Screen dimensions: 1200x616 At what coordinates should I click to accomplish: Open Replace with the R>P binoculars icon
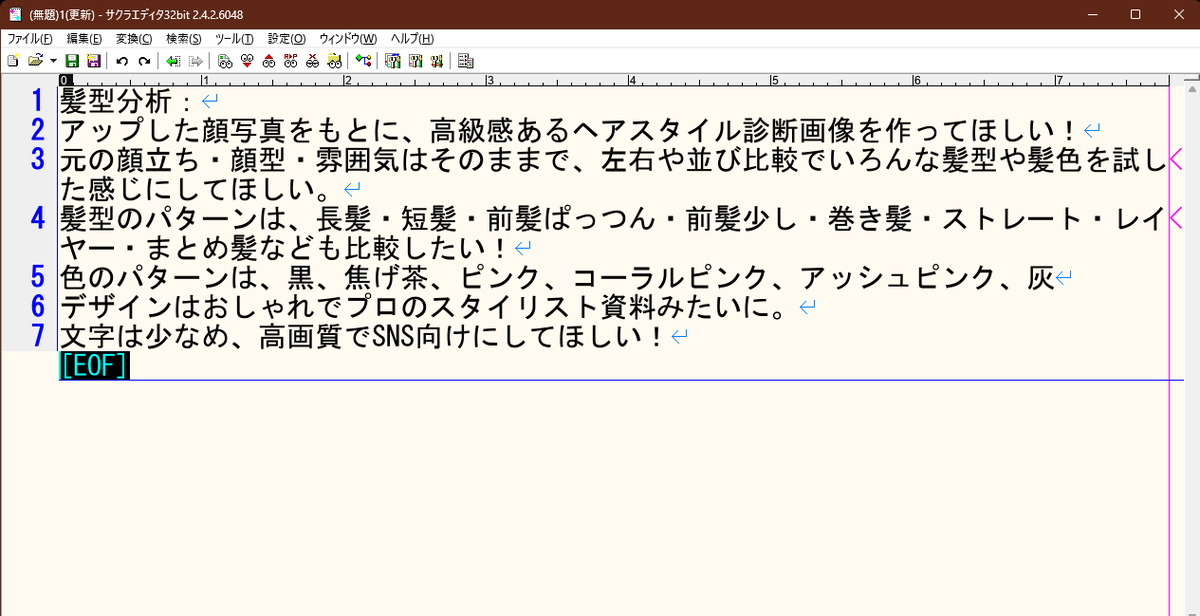coord(291,61)
